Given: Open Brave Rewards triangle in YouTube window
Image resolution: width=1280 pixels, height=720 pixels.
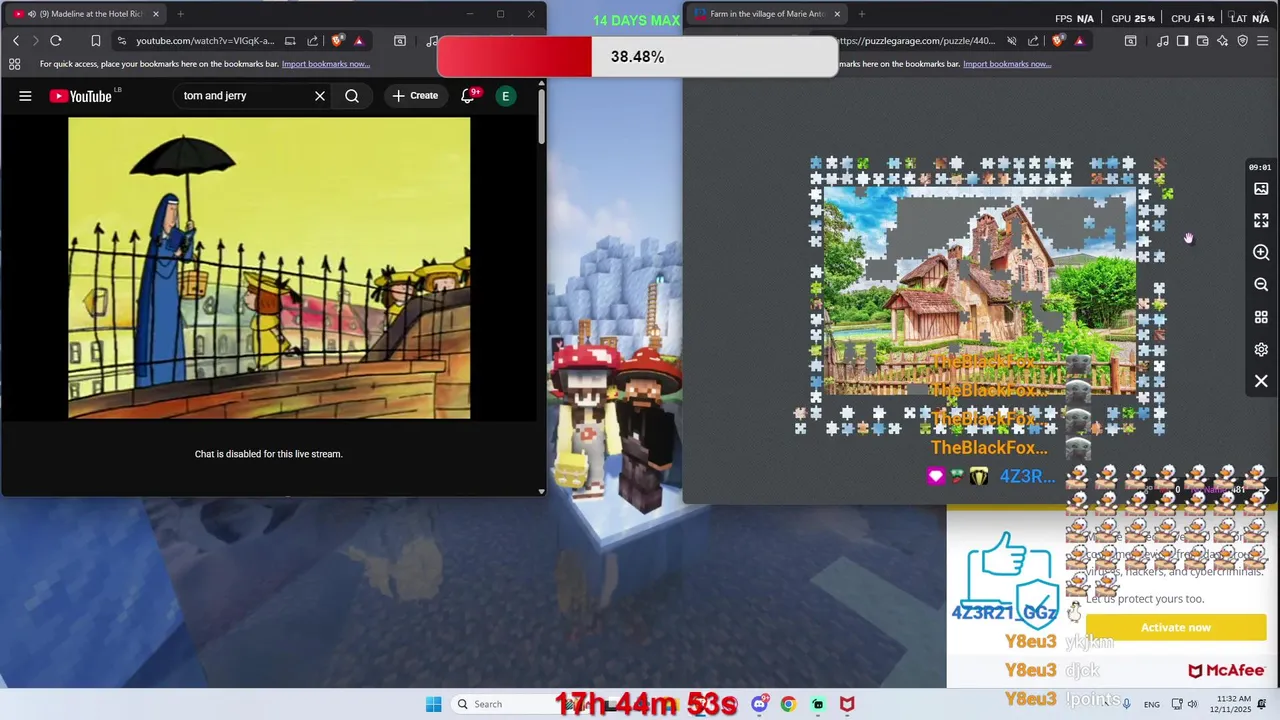Looking at the screenshot, I should 358,41.
